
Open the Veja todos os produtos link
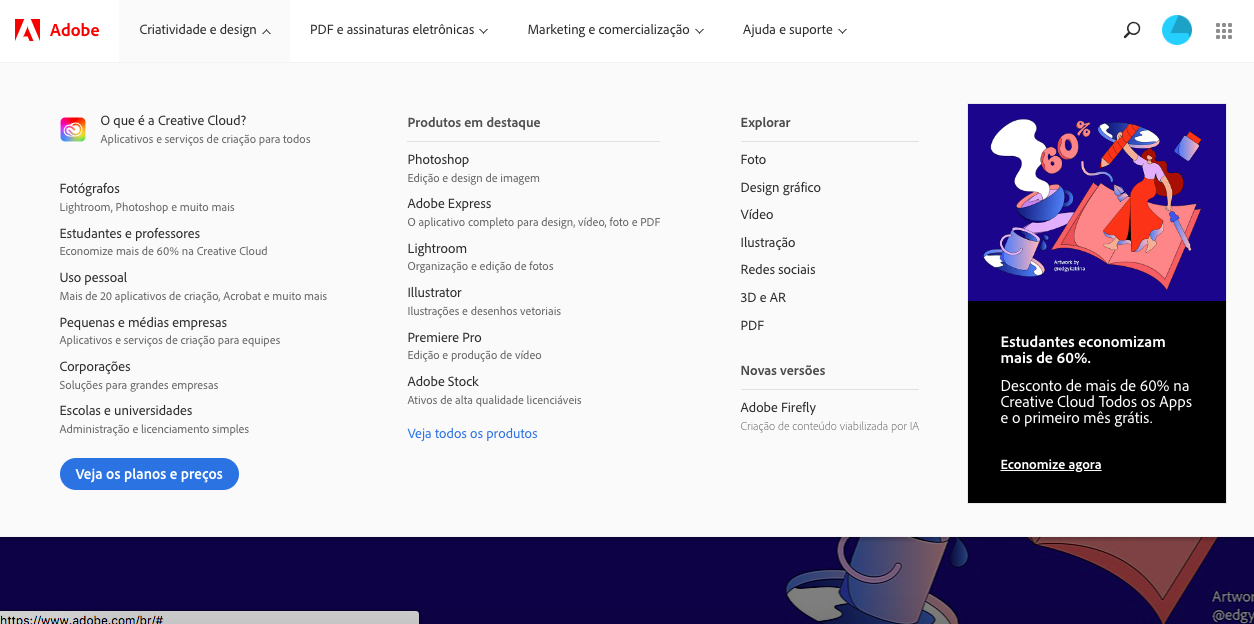click(x=472, y=433)
